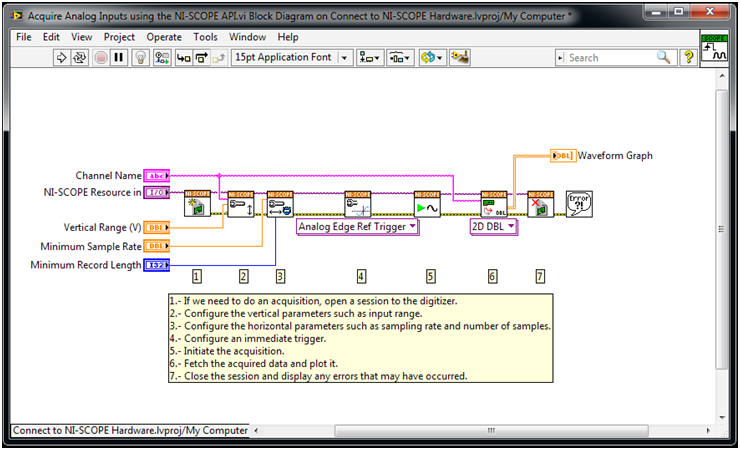Click the niScope Close session node
This screenshot has height=450, width=740.
click(x=540, y=204)
